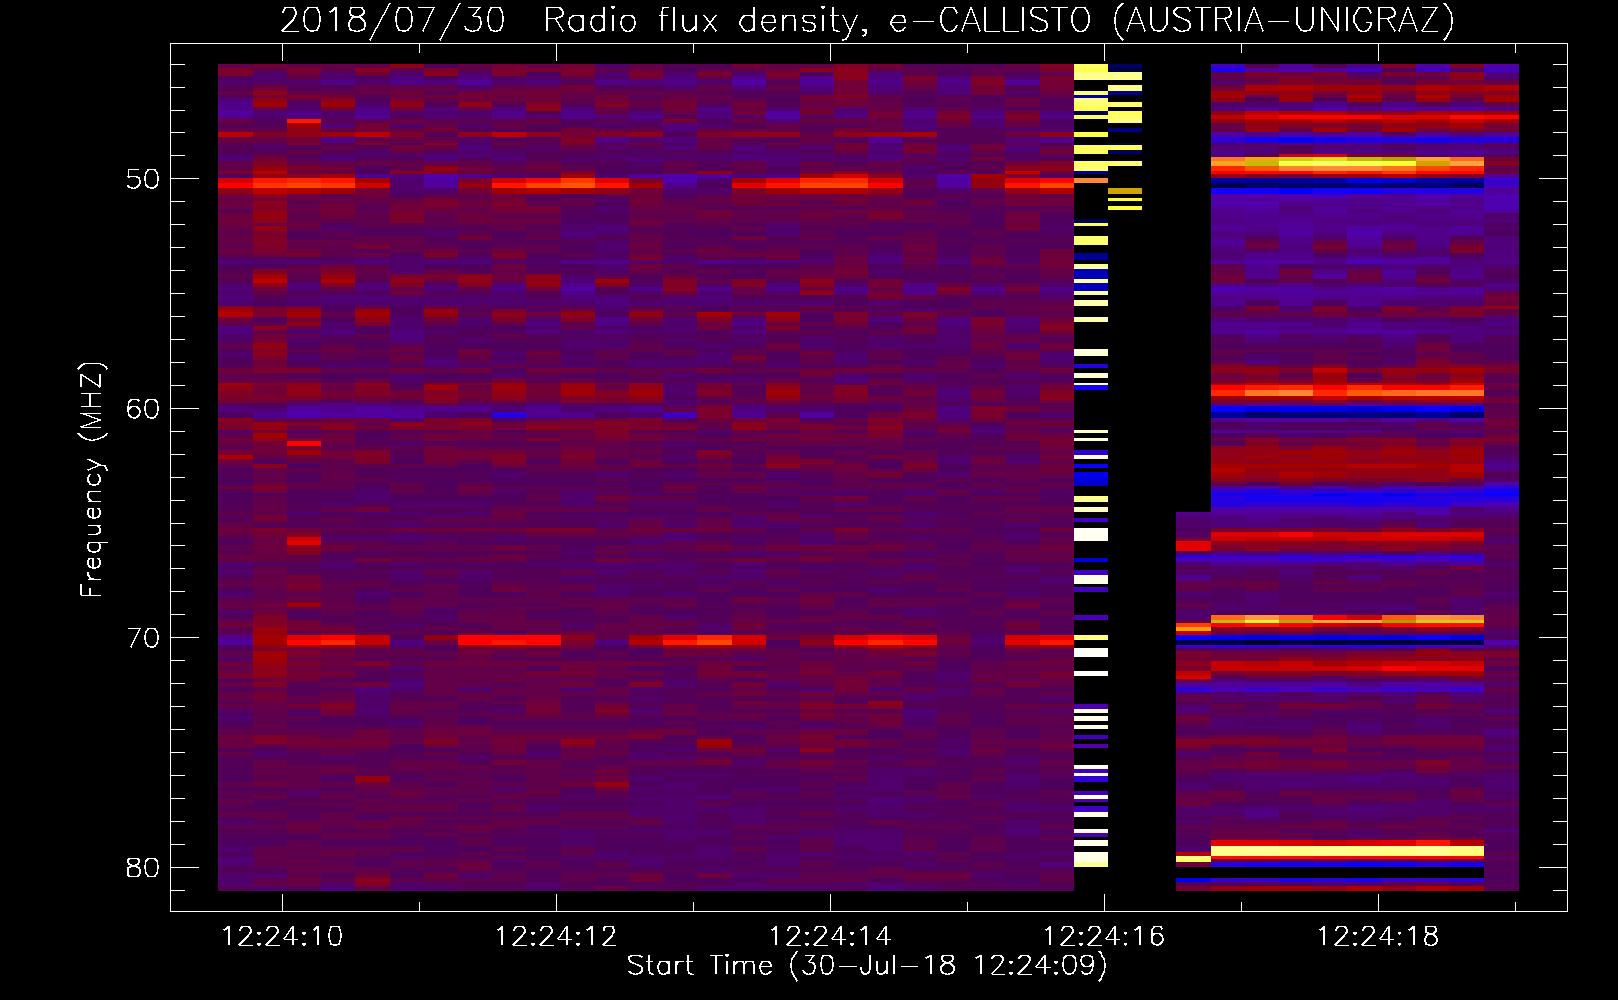Click the y-axis tick label '50'

coord(143,180)
